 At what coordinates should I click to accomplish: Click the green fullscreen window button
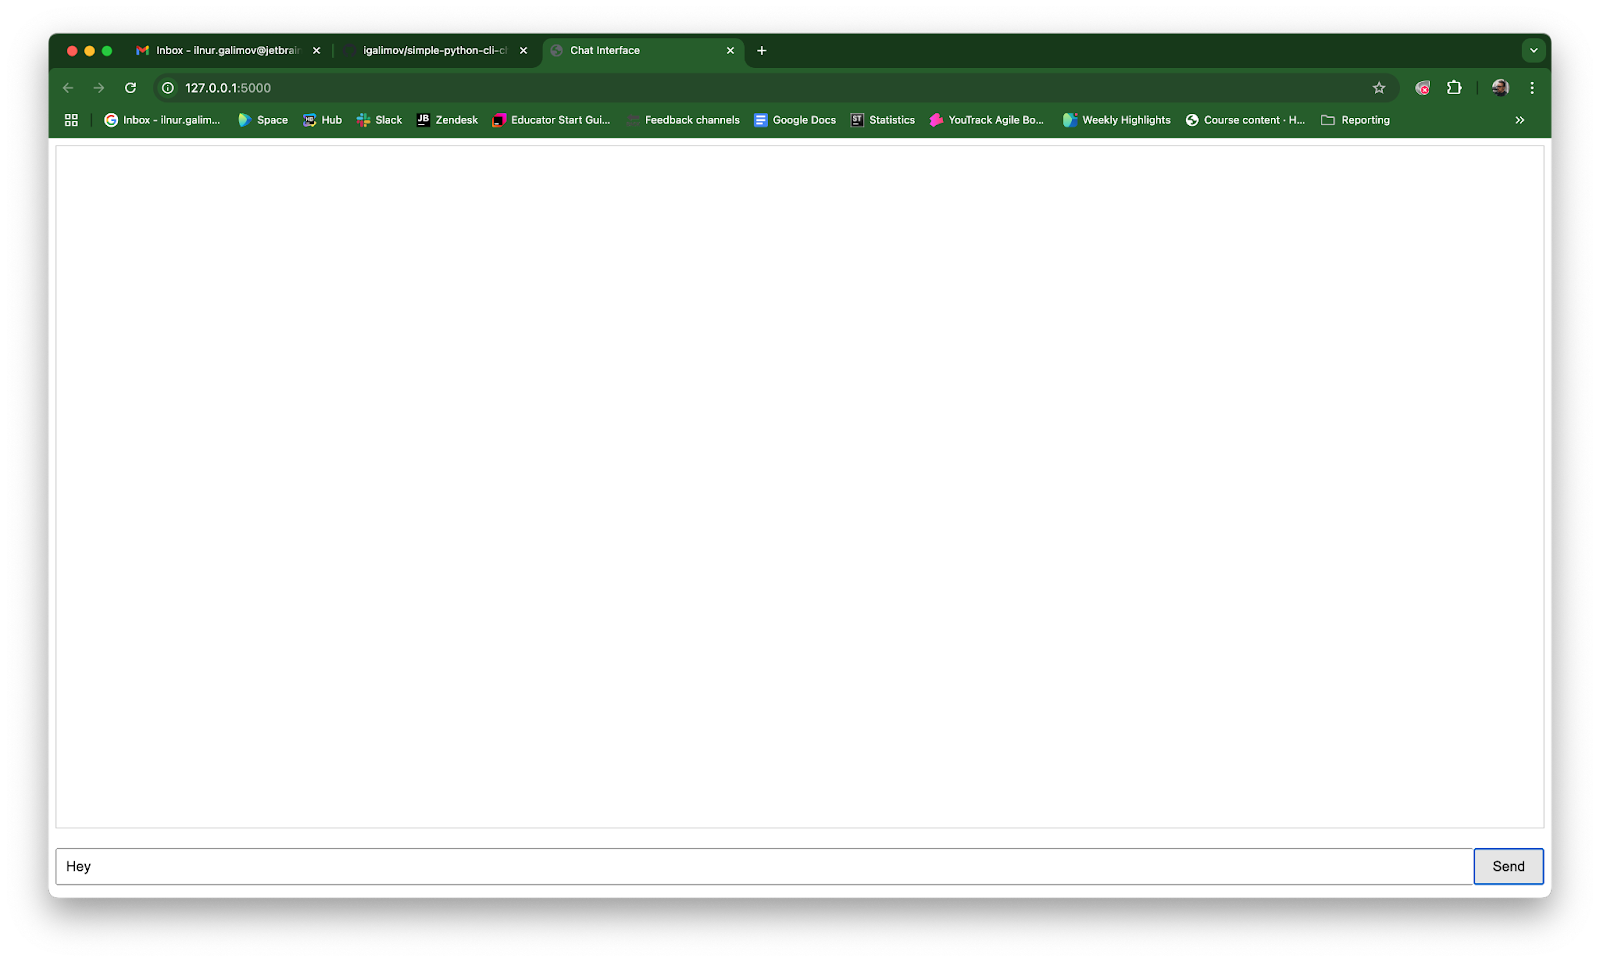[x=107, y=50]
